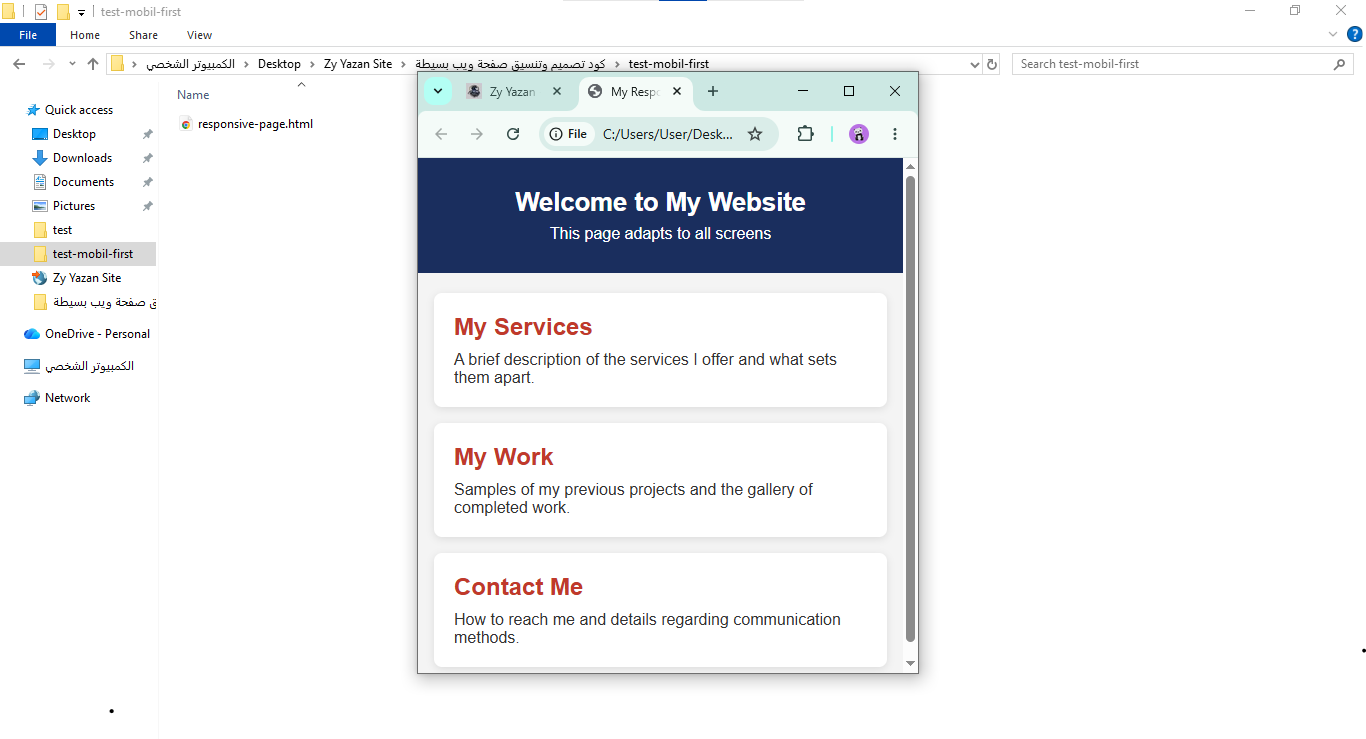Open the Chrome profile avatar
Viewport: 1366px width, 739px height.
coord(859,134)
